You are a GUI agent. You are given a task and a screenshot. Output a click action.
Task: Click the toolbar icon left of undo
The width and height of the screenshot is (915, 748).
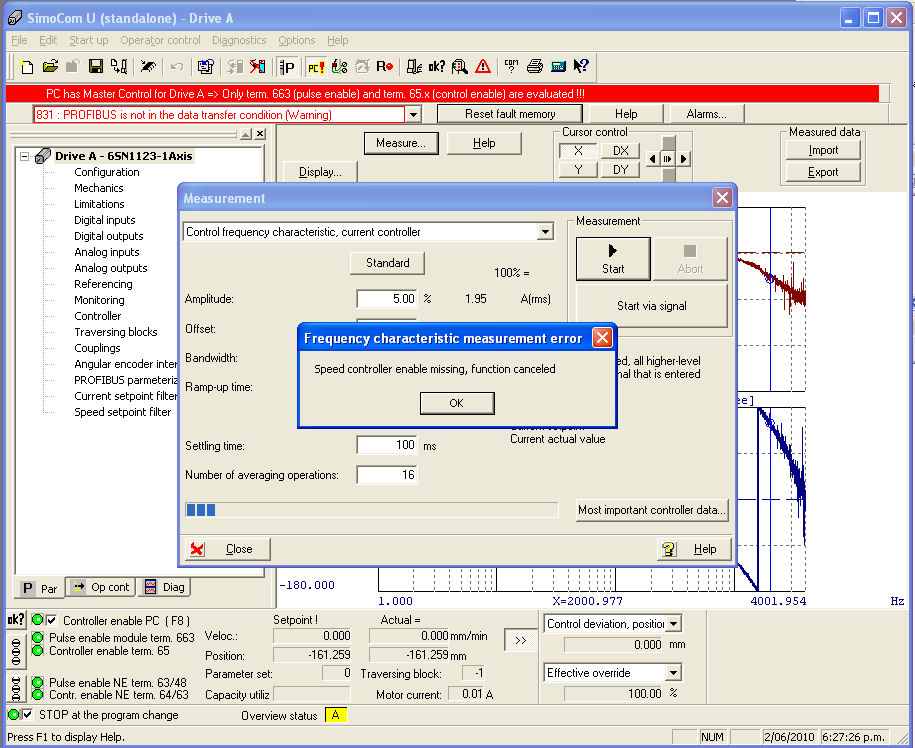tap(148, 67)
